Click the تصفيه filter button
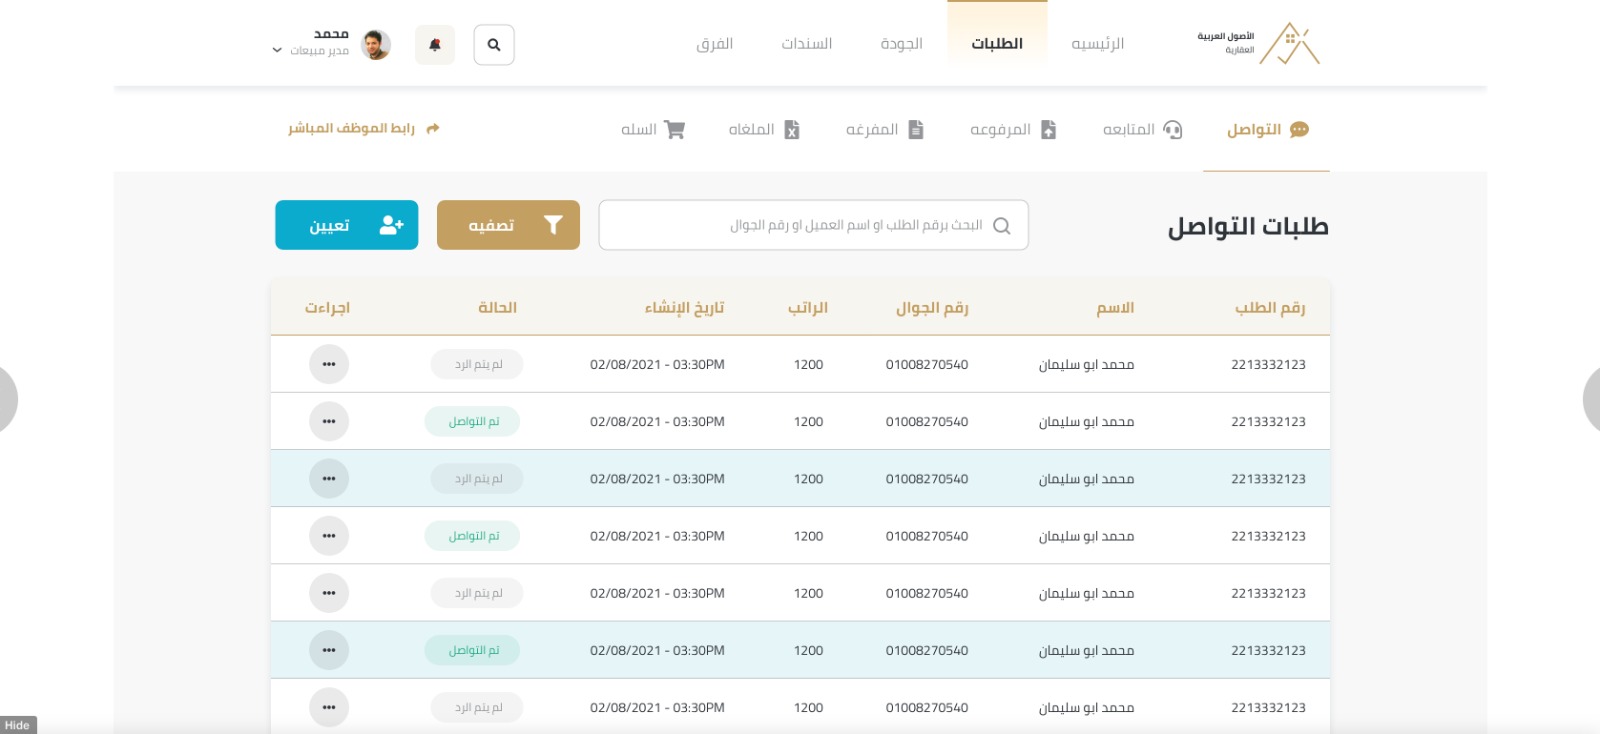The image size is (1600, 734). pos(508,225)
